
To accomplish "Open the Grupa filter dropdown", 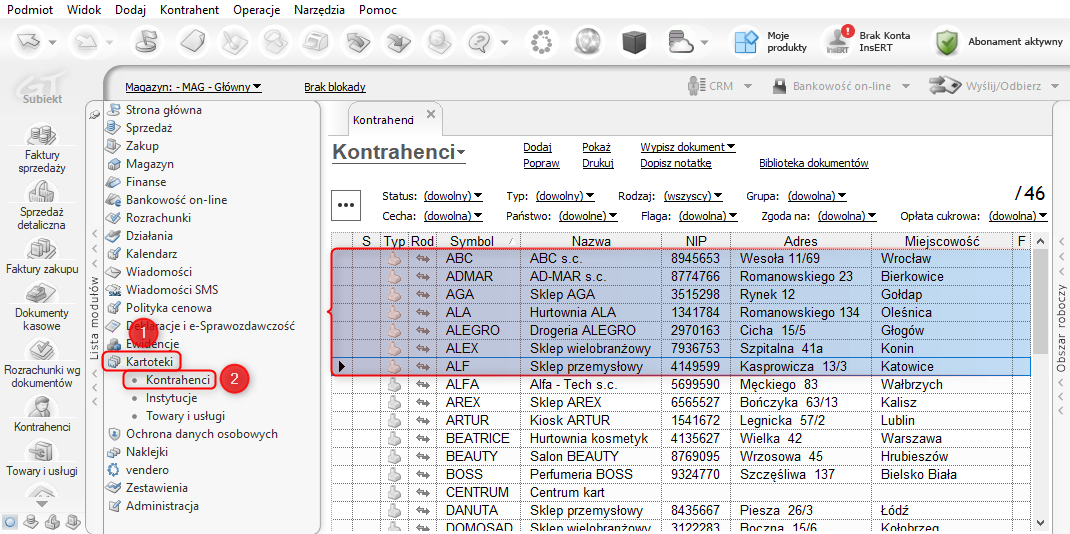I will pyautogui.click(x=817, y=196).
